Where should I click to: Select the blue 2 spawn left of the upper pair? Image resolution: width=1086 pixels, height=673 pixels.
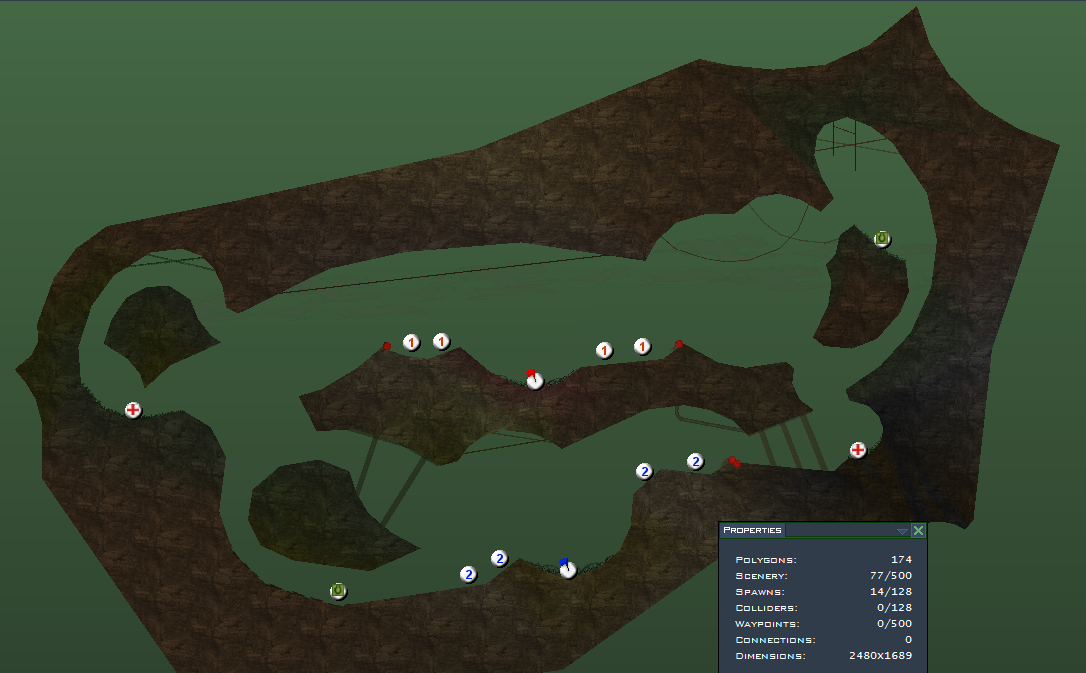tap(644, 471)
